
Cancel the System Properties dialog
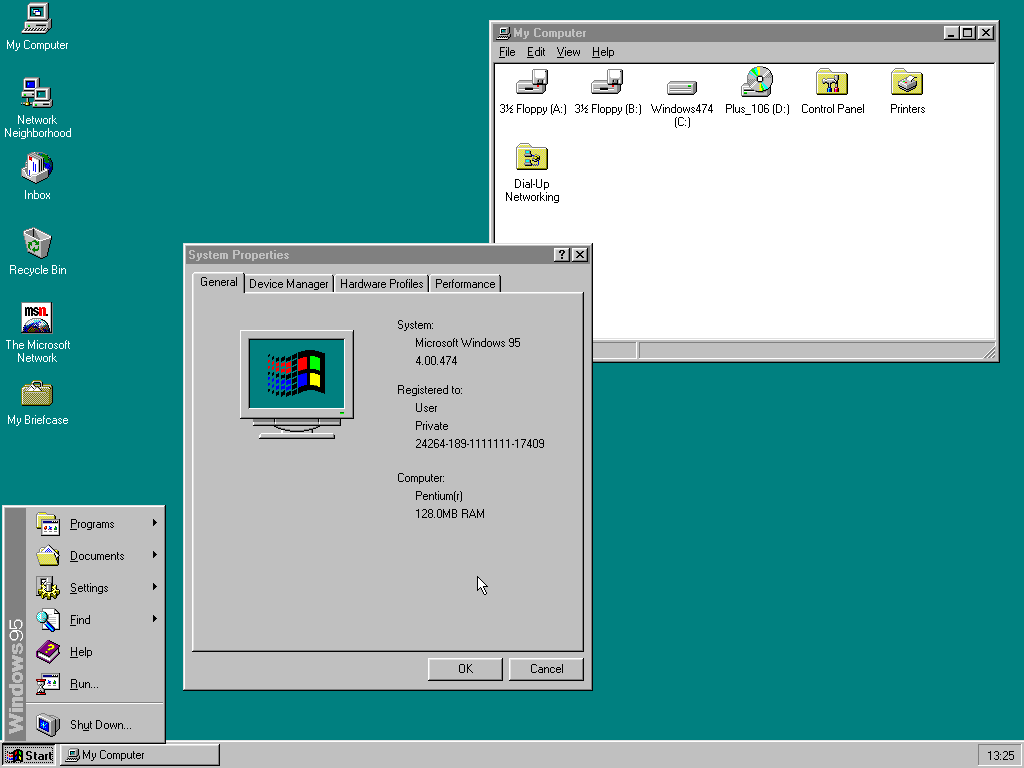tap(546, 669)
